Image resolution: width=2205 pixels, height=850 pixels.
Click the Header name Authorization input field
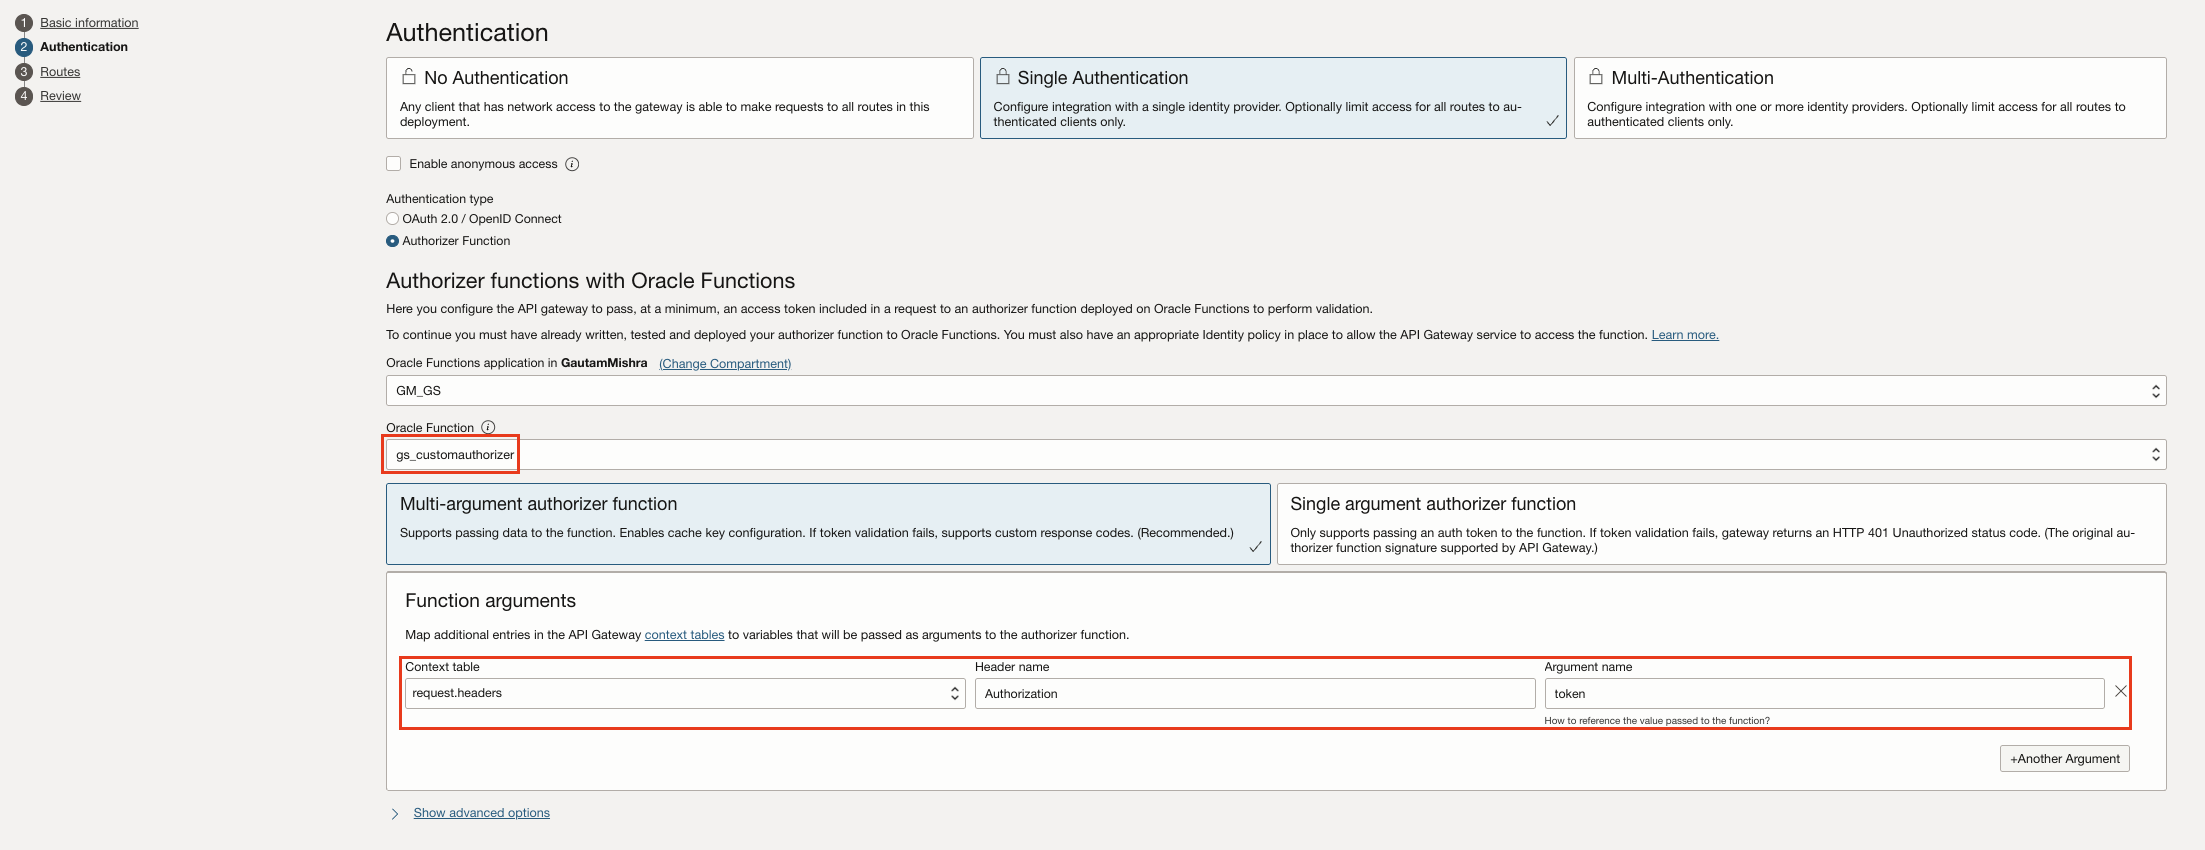click(1254, 694)
